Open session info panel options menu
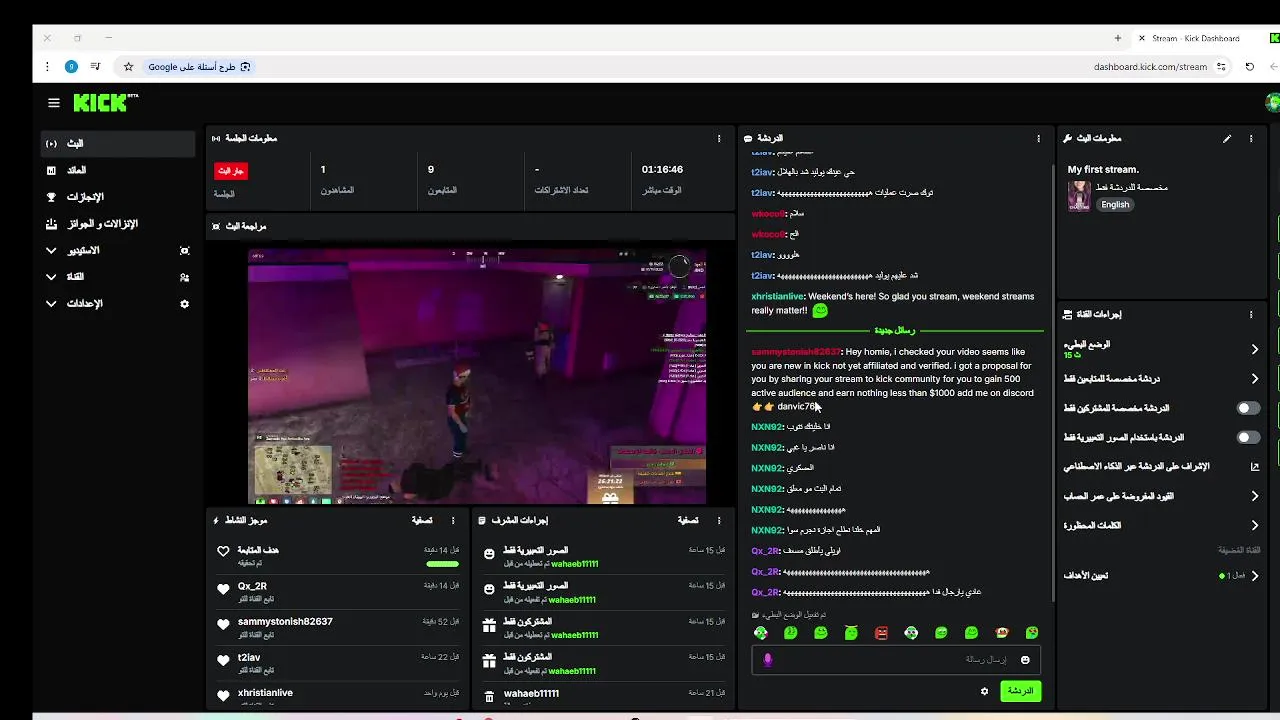The height and width of the screenshot is (720, 1280). point(719,139)
